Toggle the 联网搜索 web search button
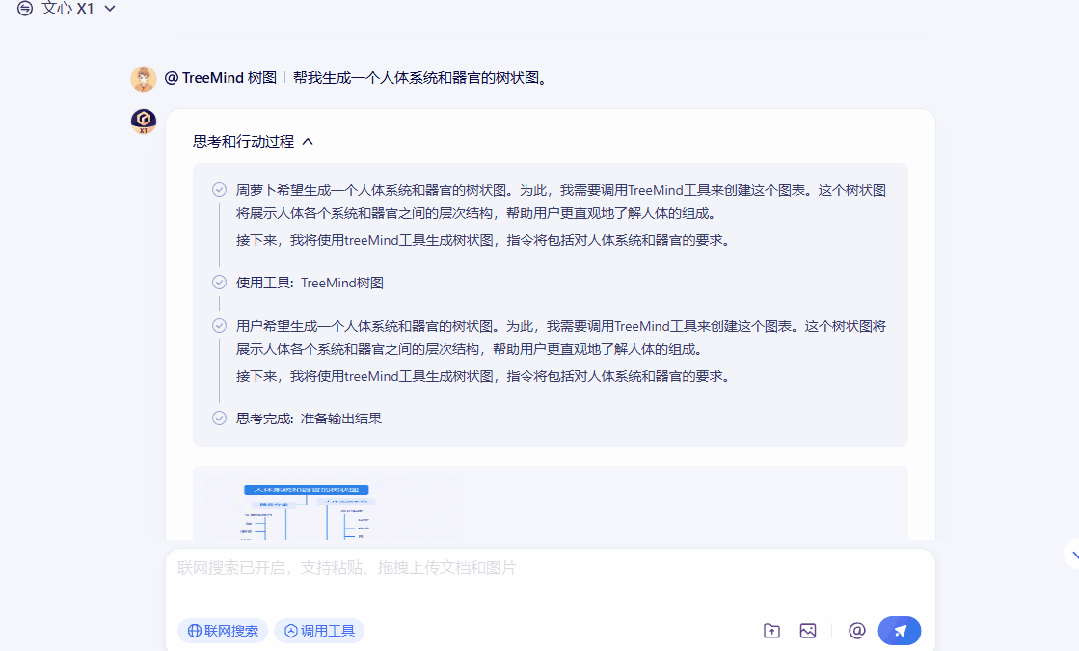 point(223,631)
